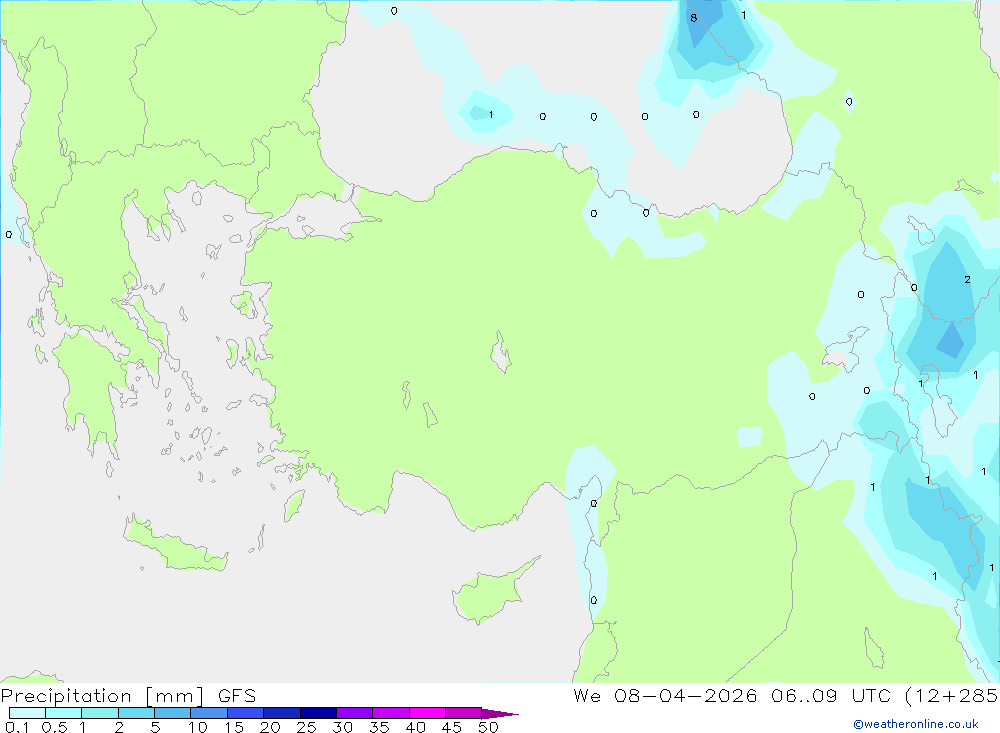Click the legend label "50"

[x=489, y=727]
